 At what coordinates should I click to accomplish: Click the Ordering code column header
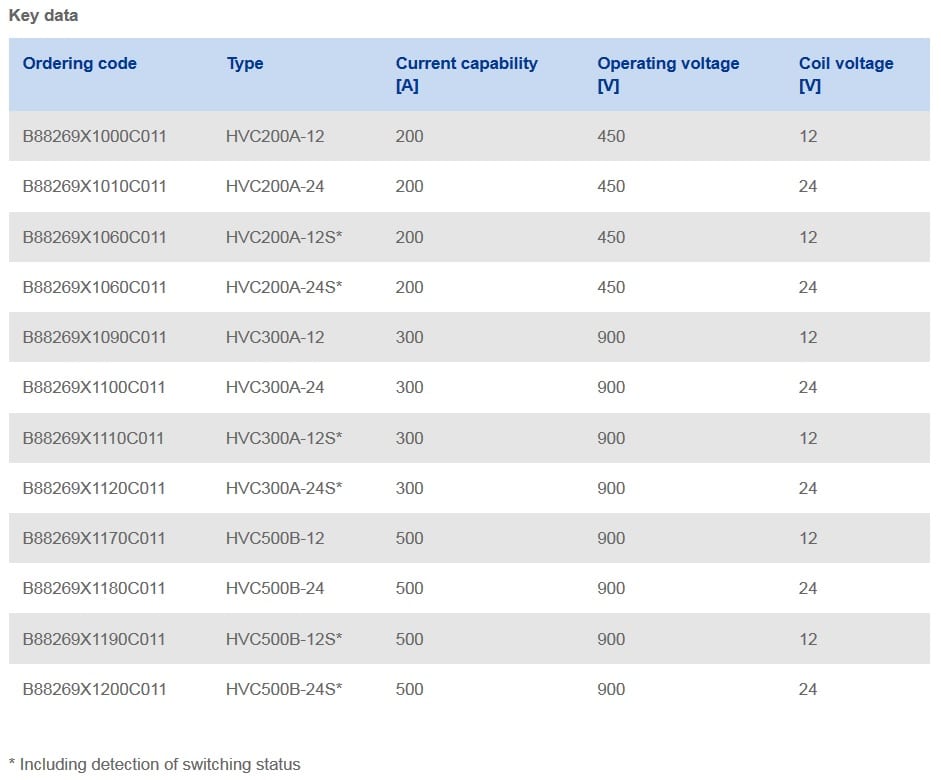point(79,64)
